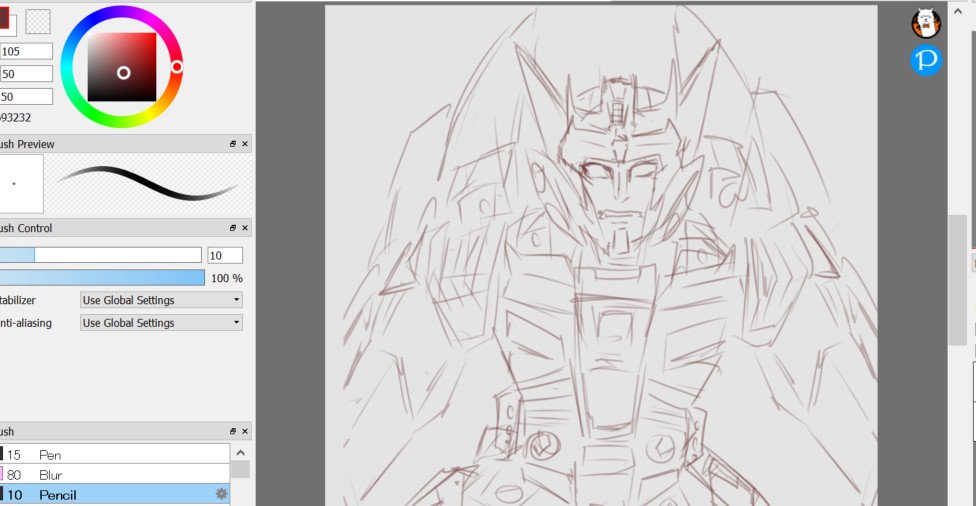Click the canvas vertical scrollbar thumb
This screenshot has width=976, height=506.
point(957,279)
